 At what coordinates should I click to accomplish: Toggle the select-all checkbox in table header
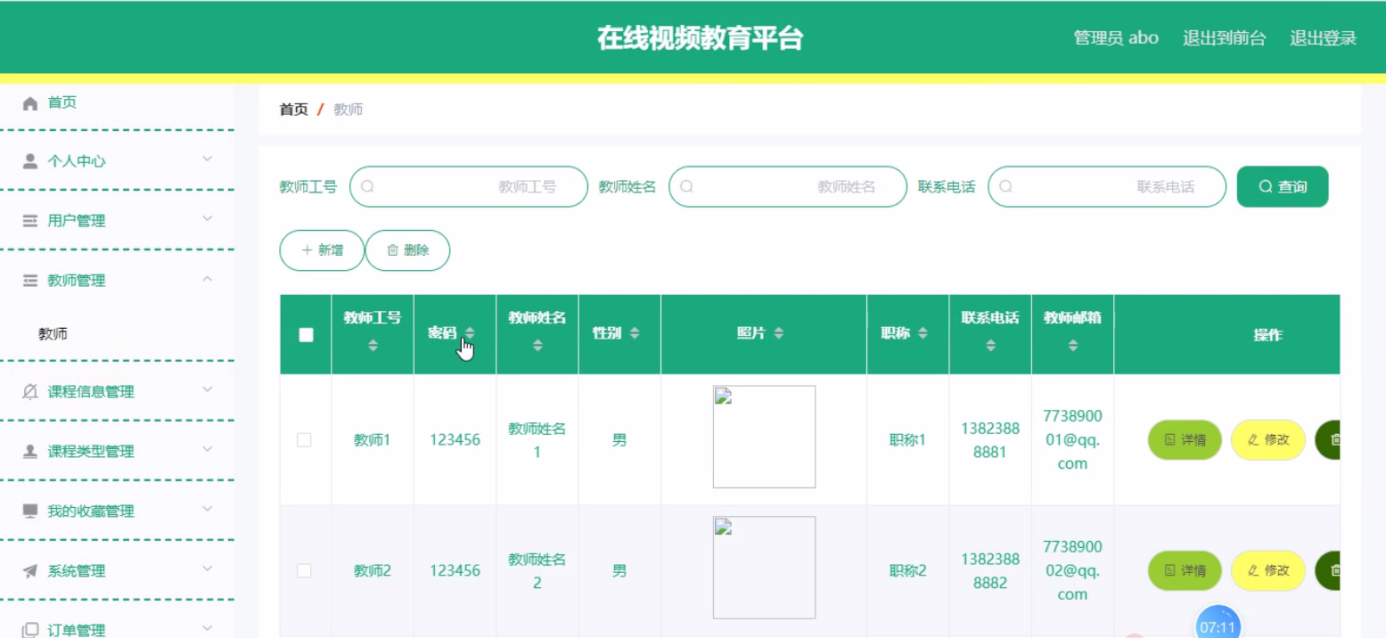coord(306,335)
